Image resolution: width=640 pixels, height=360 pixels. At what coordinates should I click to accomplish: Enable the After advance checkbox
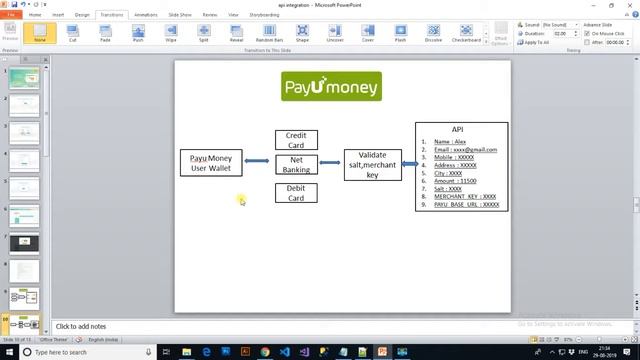pos(587,42)
